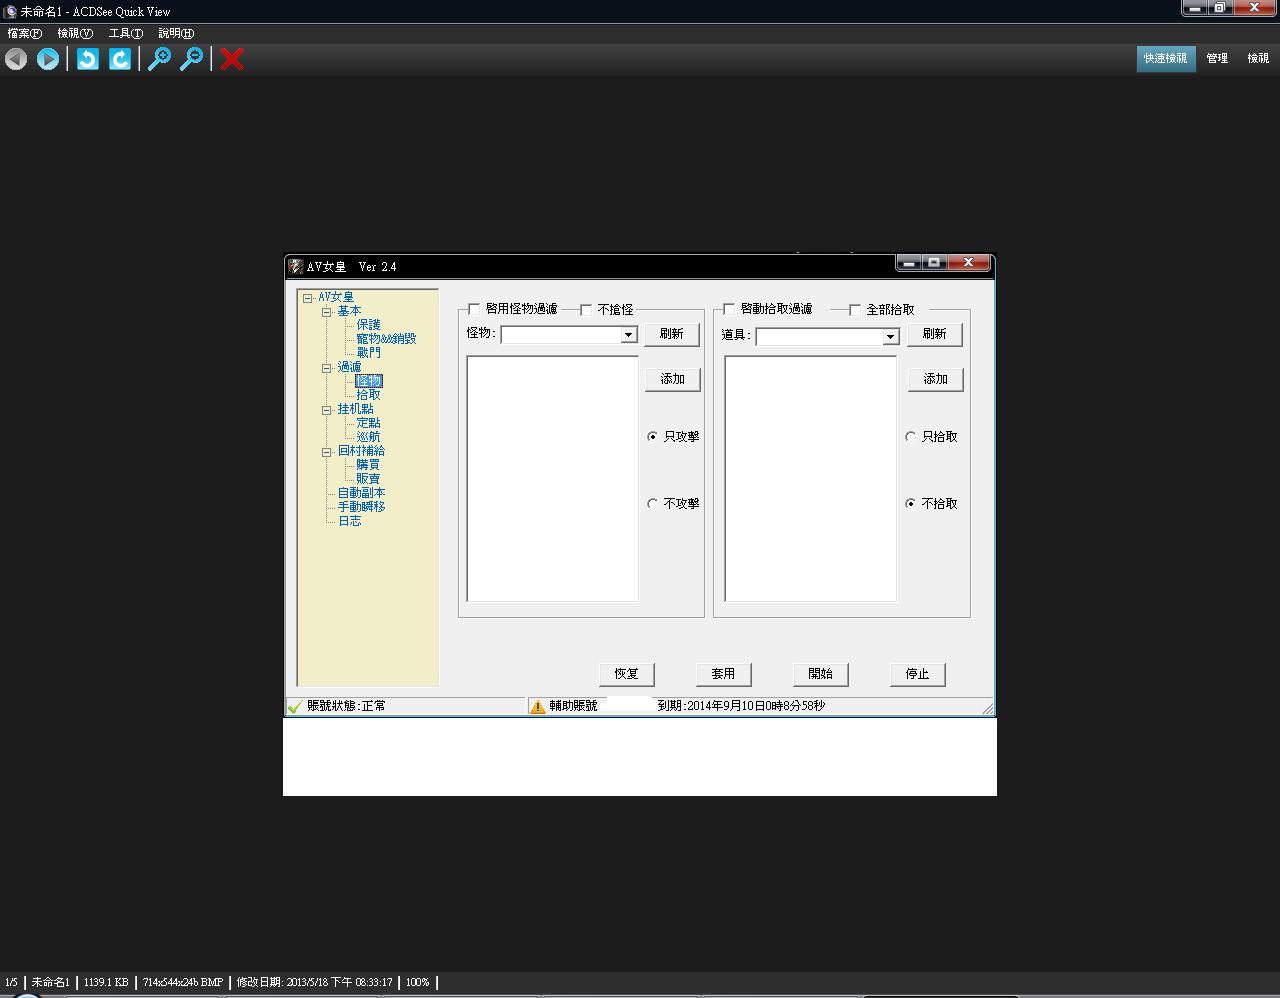Click 添加 beside the monster list
The height and width of the screenshot is (998, 1280).
(x=672, y=379)
